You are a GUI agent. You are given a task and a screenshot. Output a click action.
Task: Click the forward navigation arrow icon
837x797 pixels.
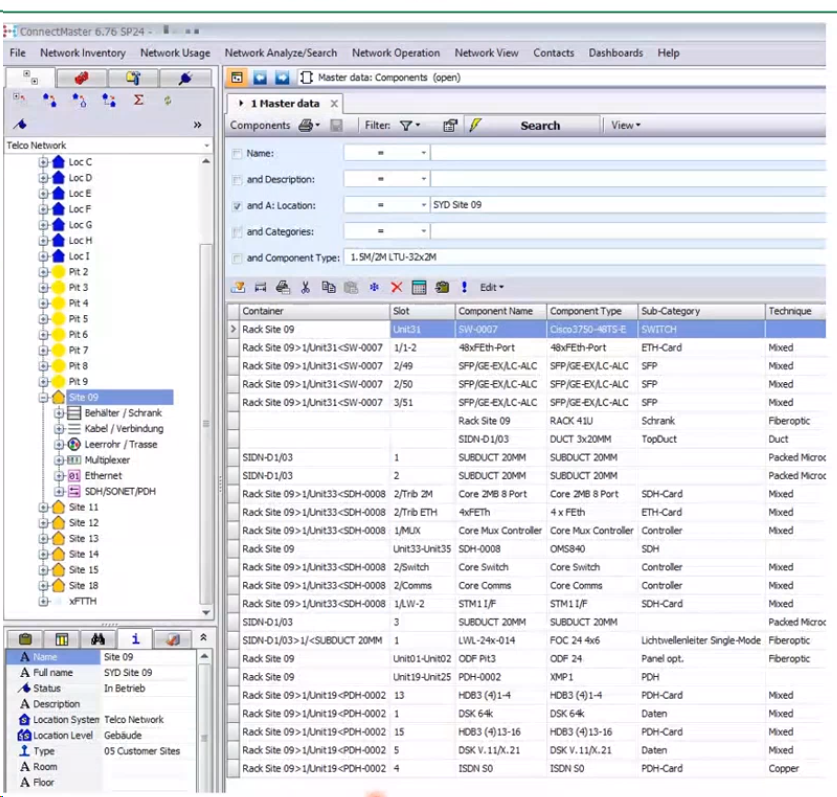(x=282, y=77)
